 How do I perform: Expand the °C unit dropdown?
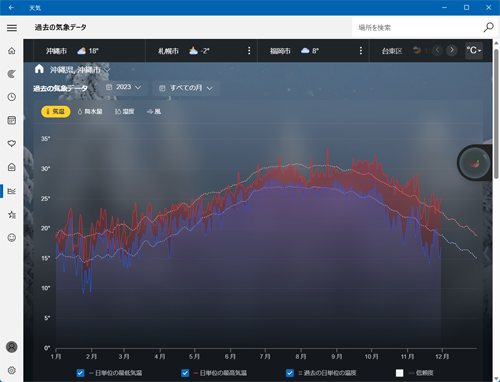click(x=474, y=51)
